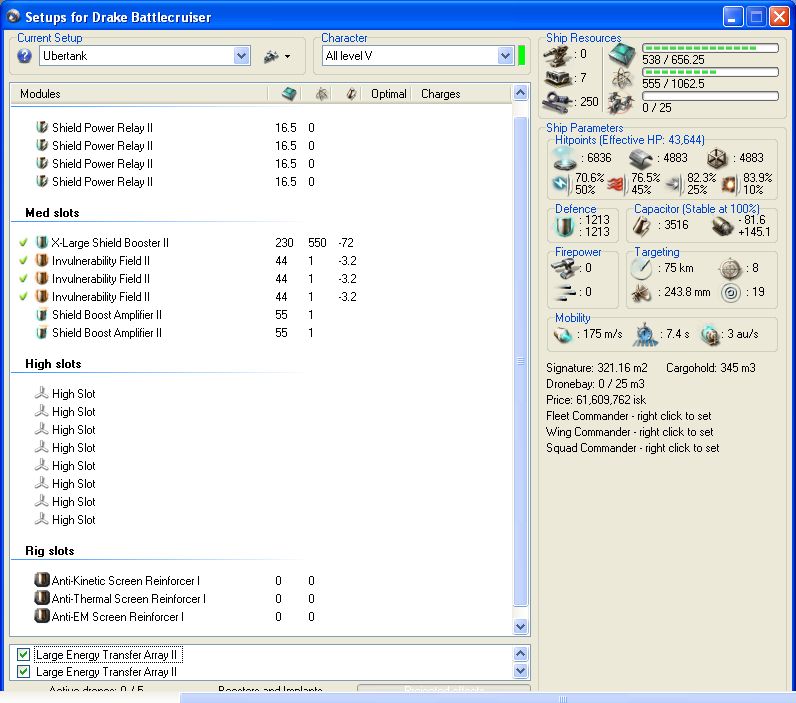Image resolution: width=796 pixels, height=703 pixels.
Task: Uncheck the second Large Energy Transfer Array II
Action: [23, 672]
